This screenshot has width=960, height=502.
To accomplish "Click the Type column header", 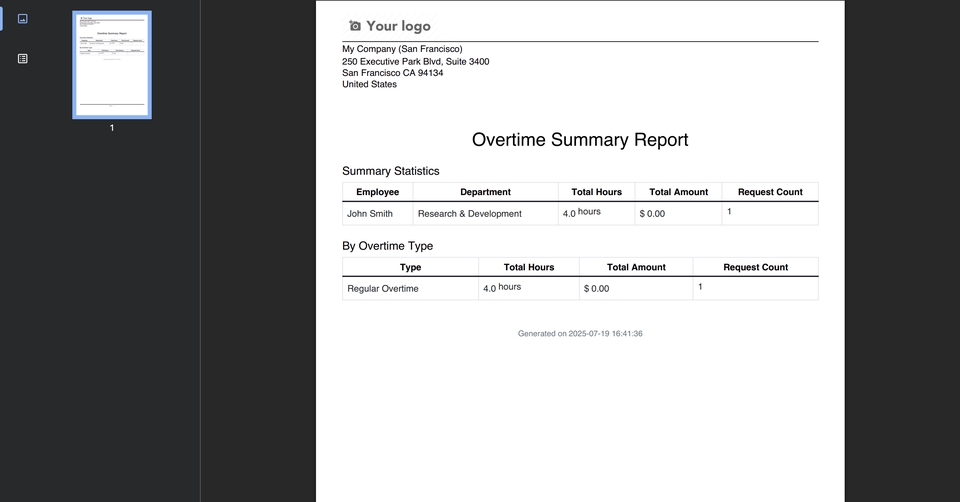I will 410,267.
